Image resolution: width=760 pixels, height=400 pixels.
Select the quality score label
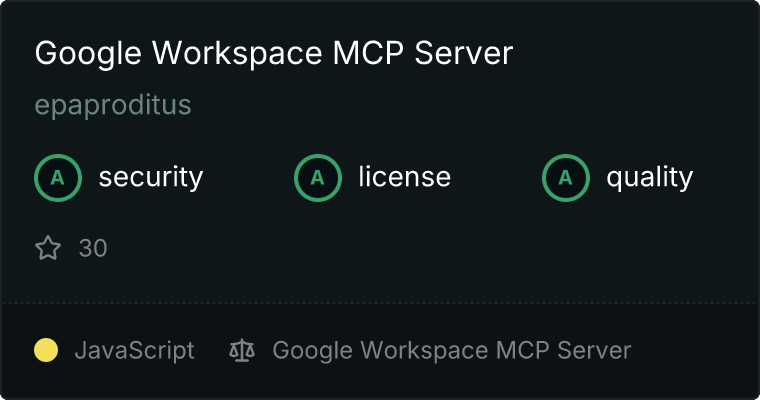pos(649,178)
